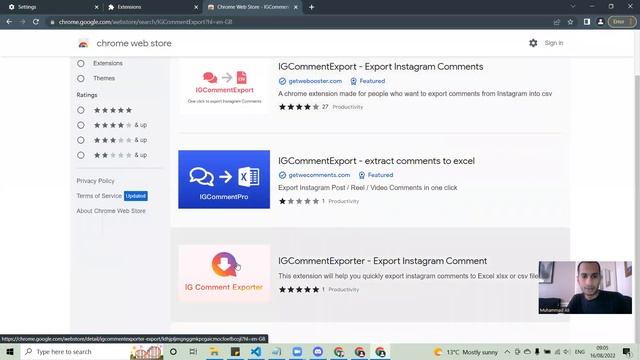640x360 pixels.
Task: Select the Extensions radio filter
Action: coord(81,63)
